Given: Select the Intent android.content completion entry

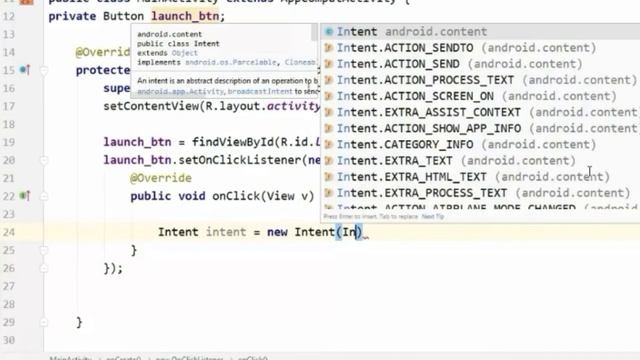Looking at the screenshot, I should click(480, 31).
